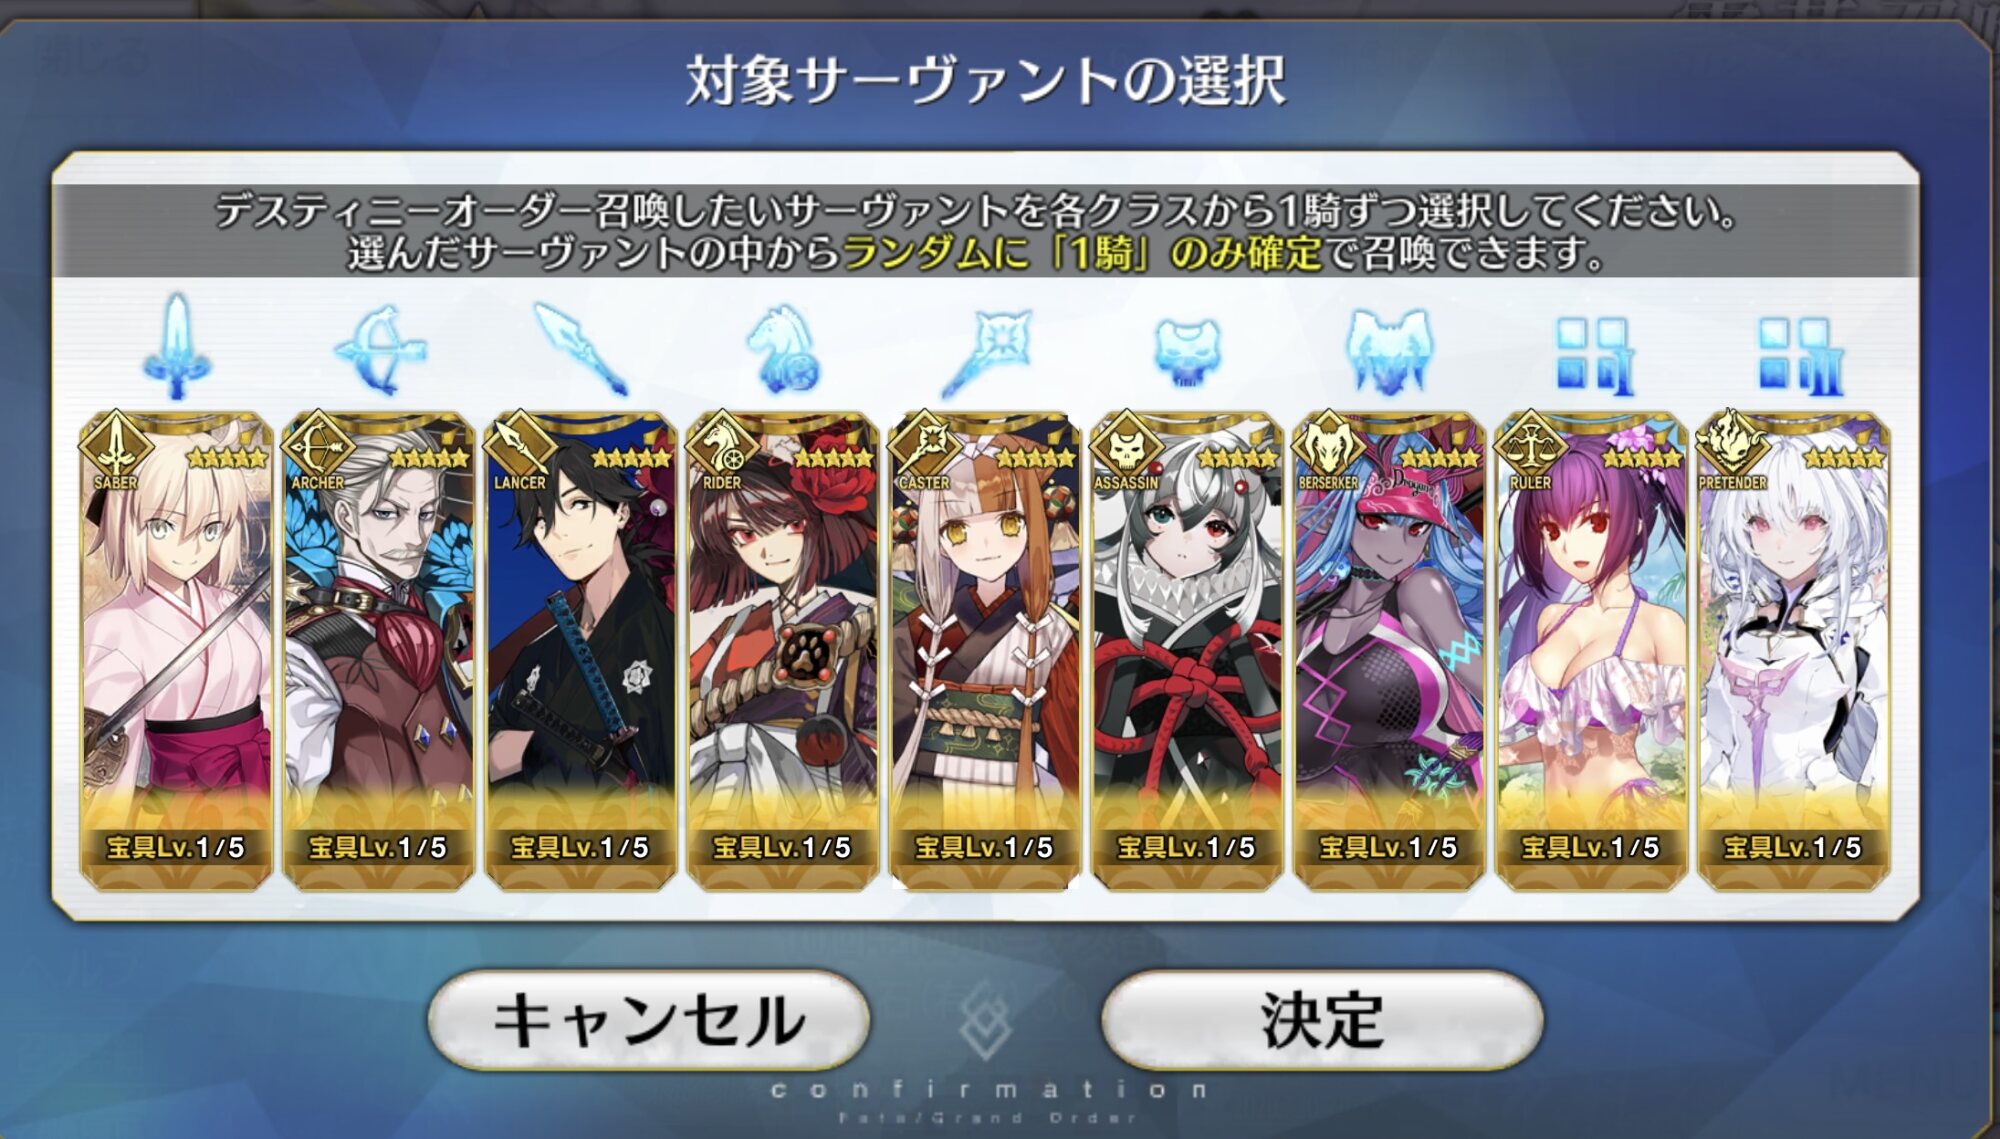
Task: Select the Saber class sword icon
Action: (177, 346)
